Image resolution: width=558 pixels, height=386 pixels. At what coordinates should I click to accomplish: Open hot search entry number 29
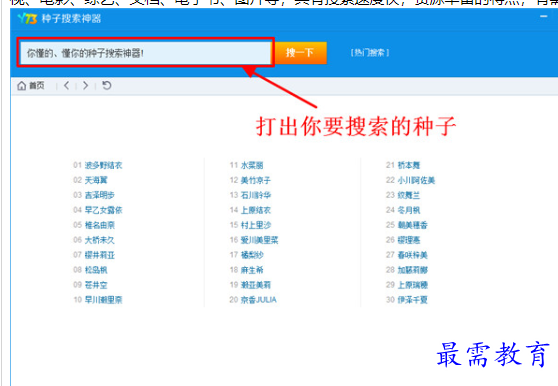412,285
